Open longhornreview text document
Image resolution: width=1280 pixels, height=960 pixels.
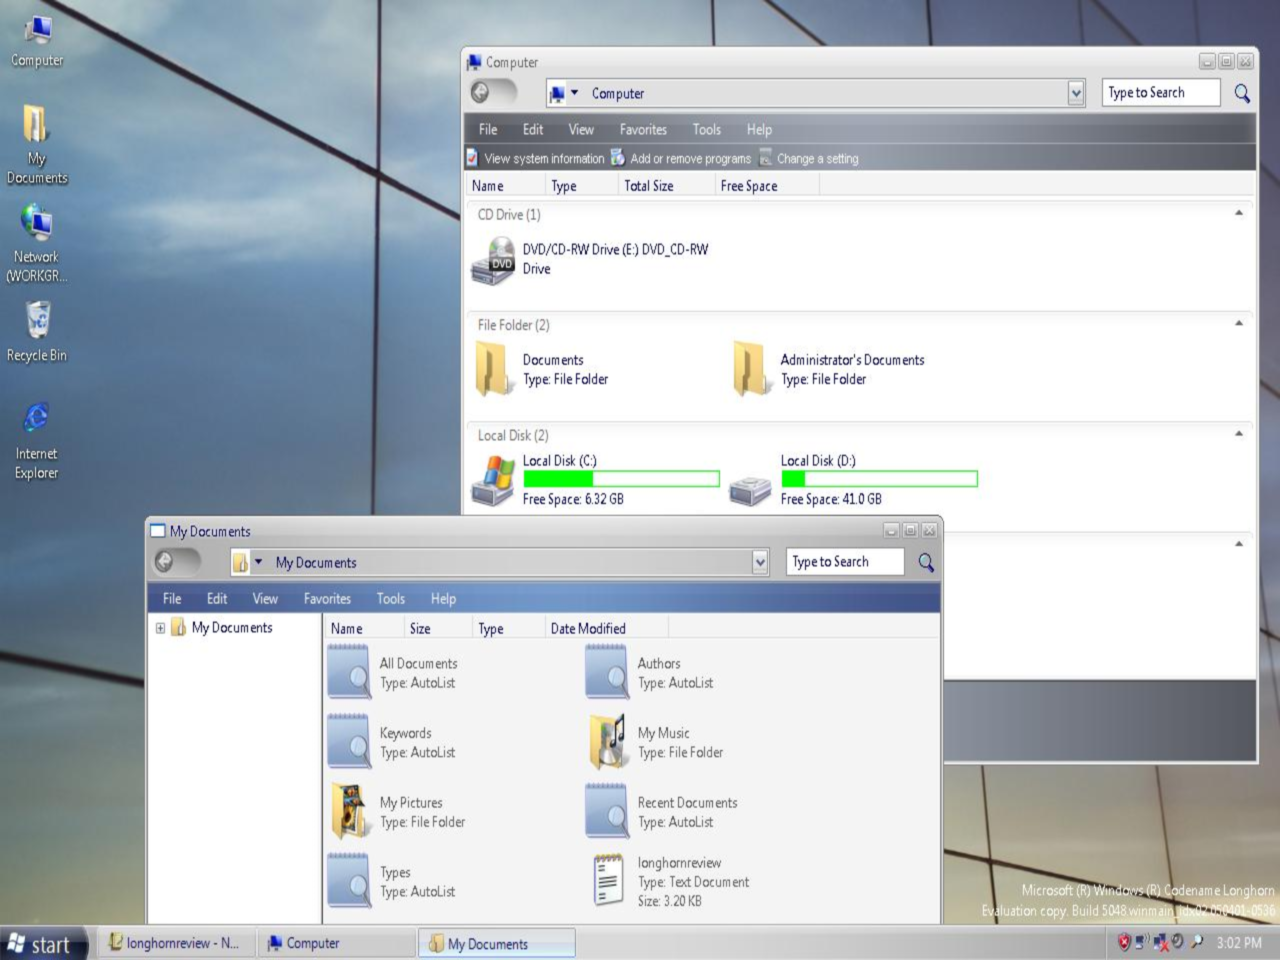(608, 880)
